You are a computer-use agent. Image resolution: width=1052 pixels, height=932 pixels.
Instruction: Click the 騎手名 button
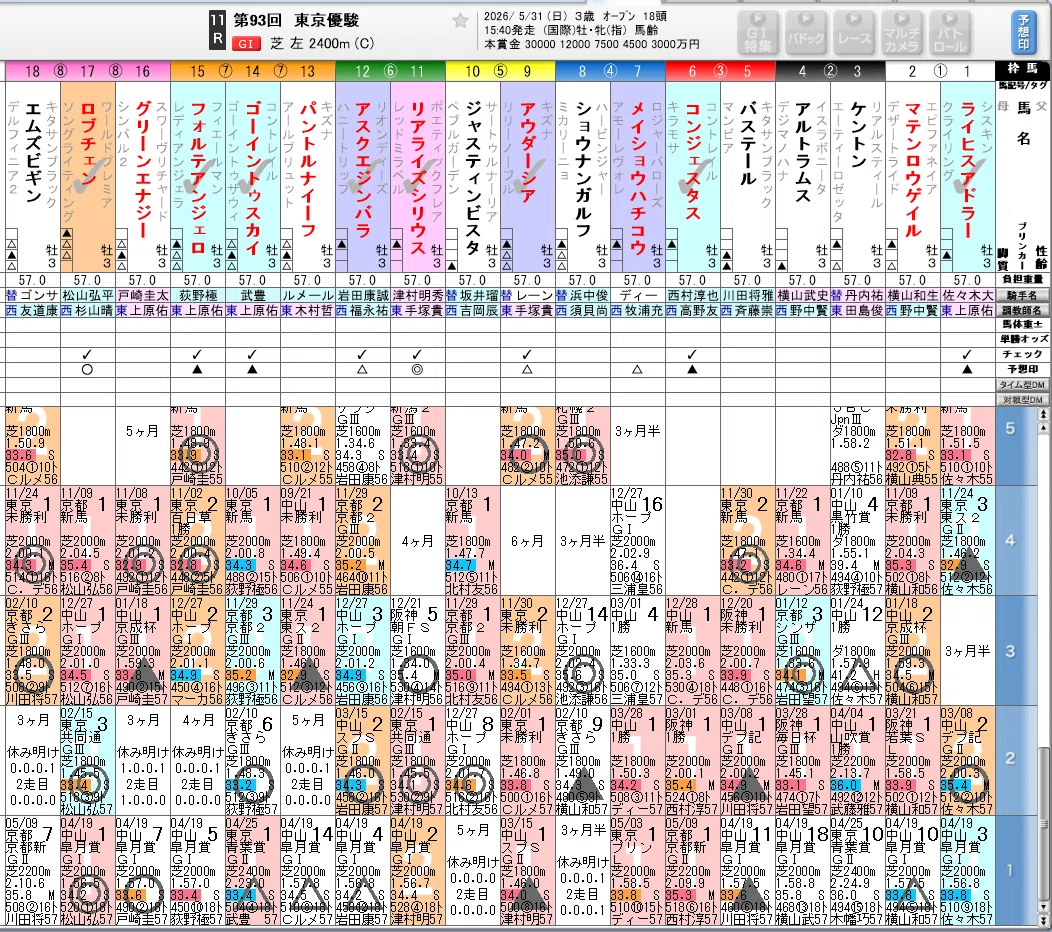coord(1022,295)
